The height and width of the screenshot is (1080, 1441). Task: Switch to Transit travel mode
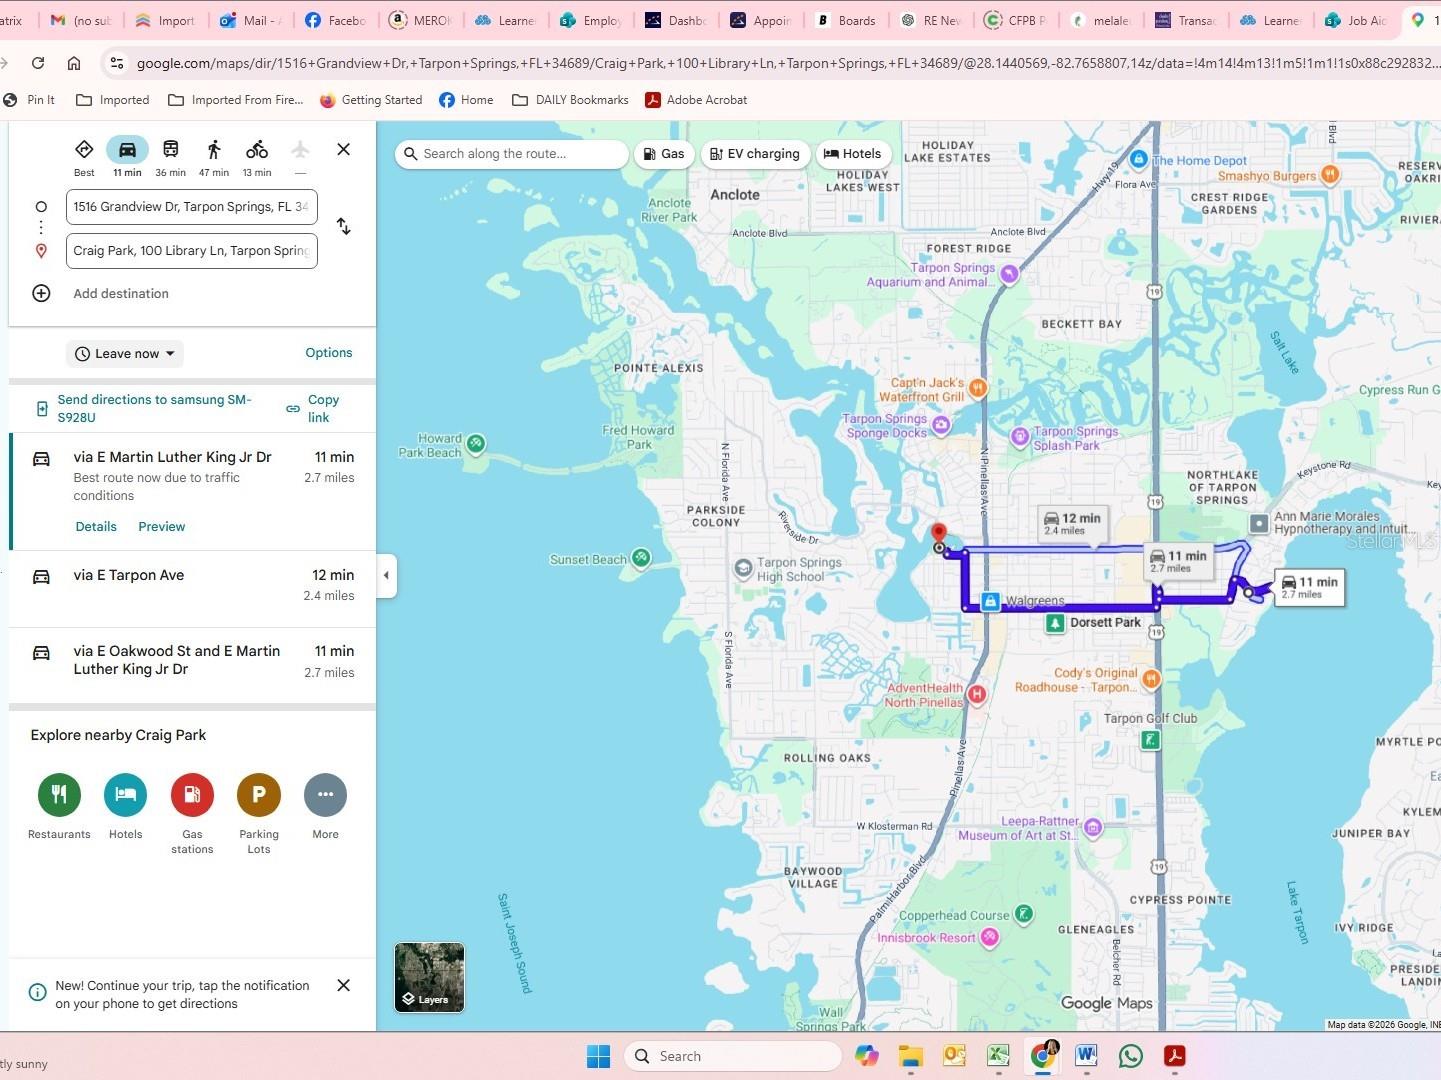click(171, 150)
